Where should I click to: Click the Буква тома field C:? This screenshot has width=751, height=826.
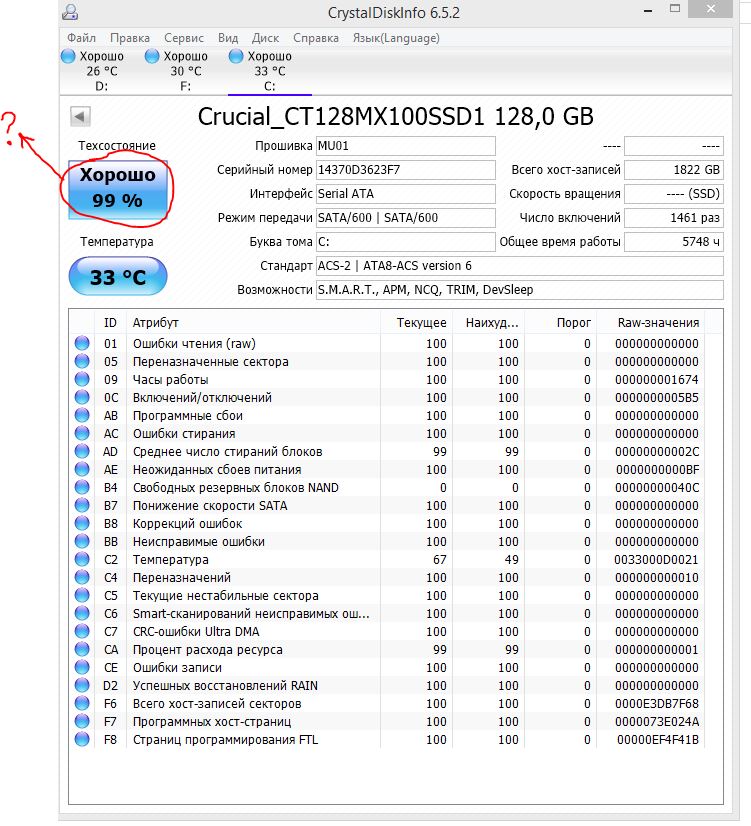[x=406, y=242]
